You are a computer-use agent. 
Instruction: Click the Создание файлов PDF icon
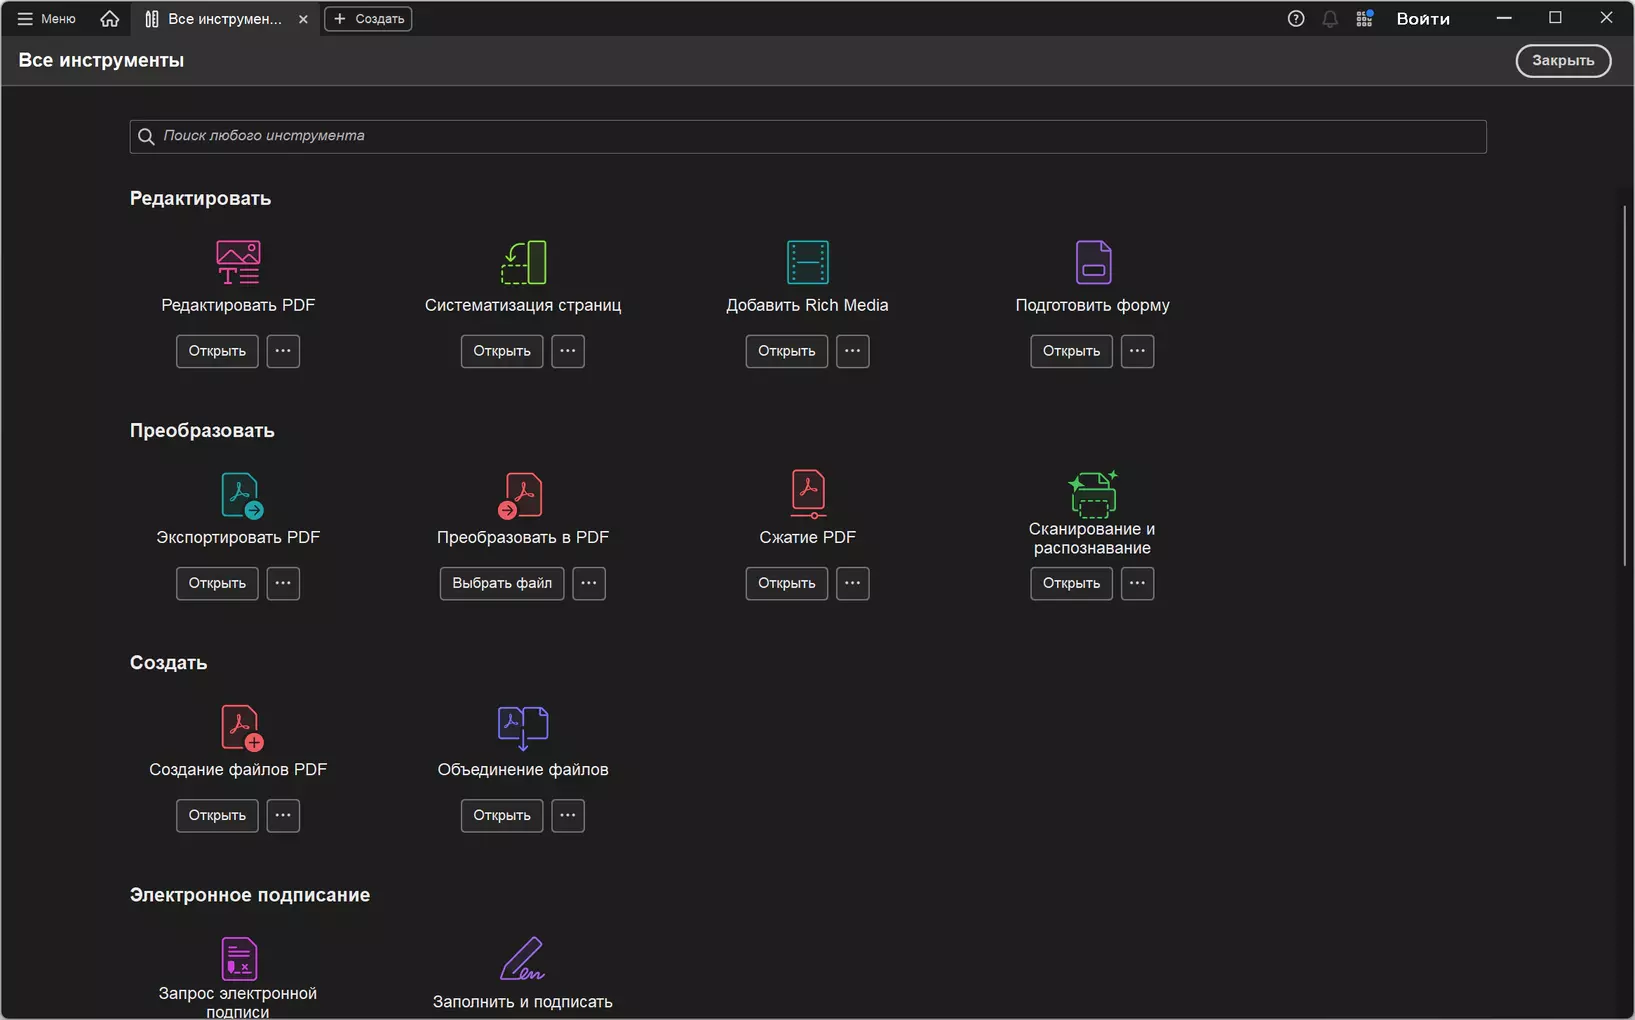coord(241,727)
